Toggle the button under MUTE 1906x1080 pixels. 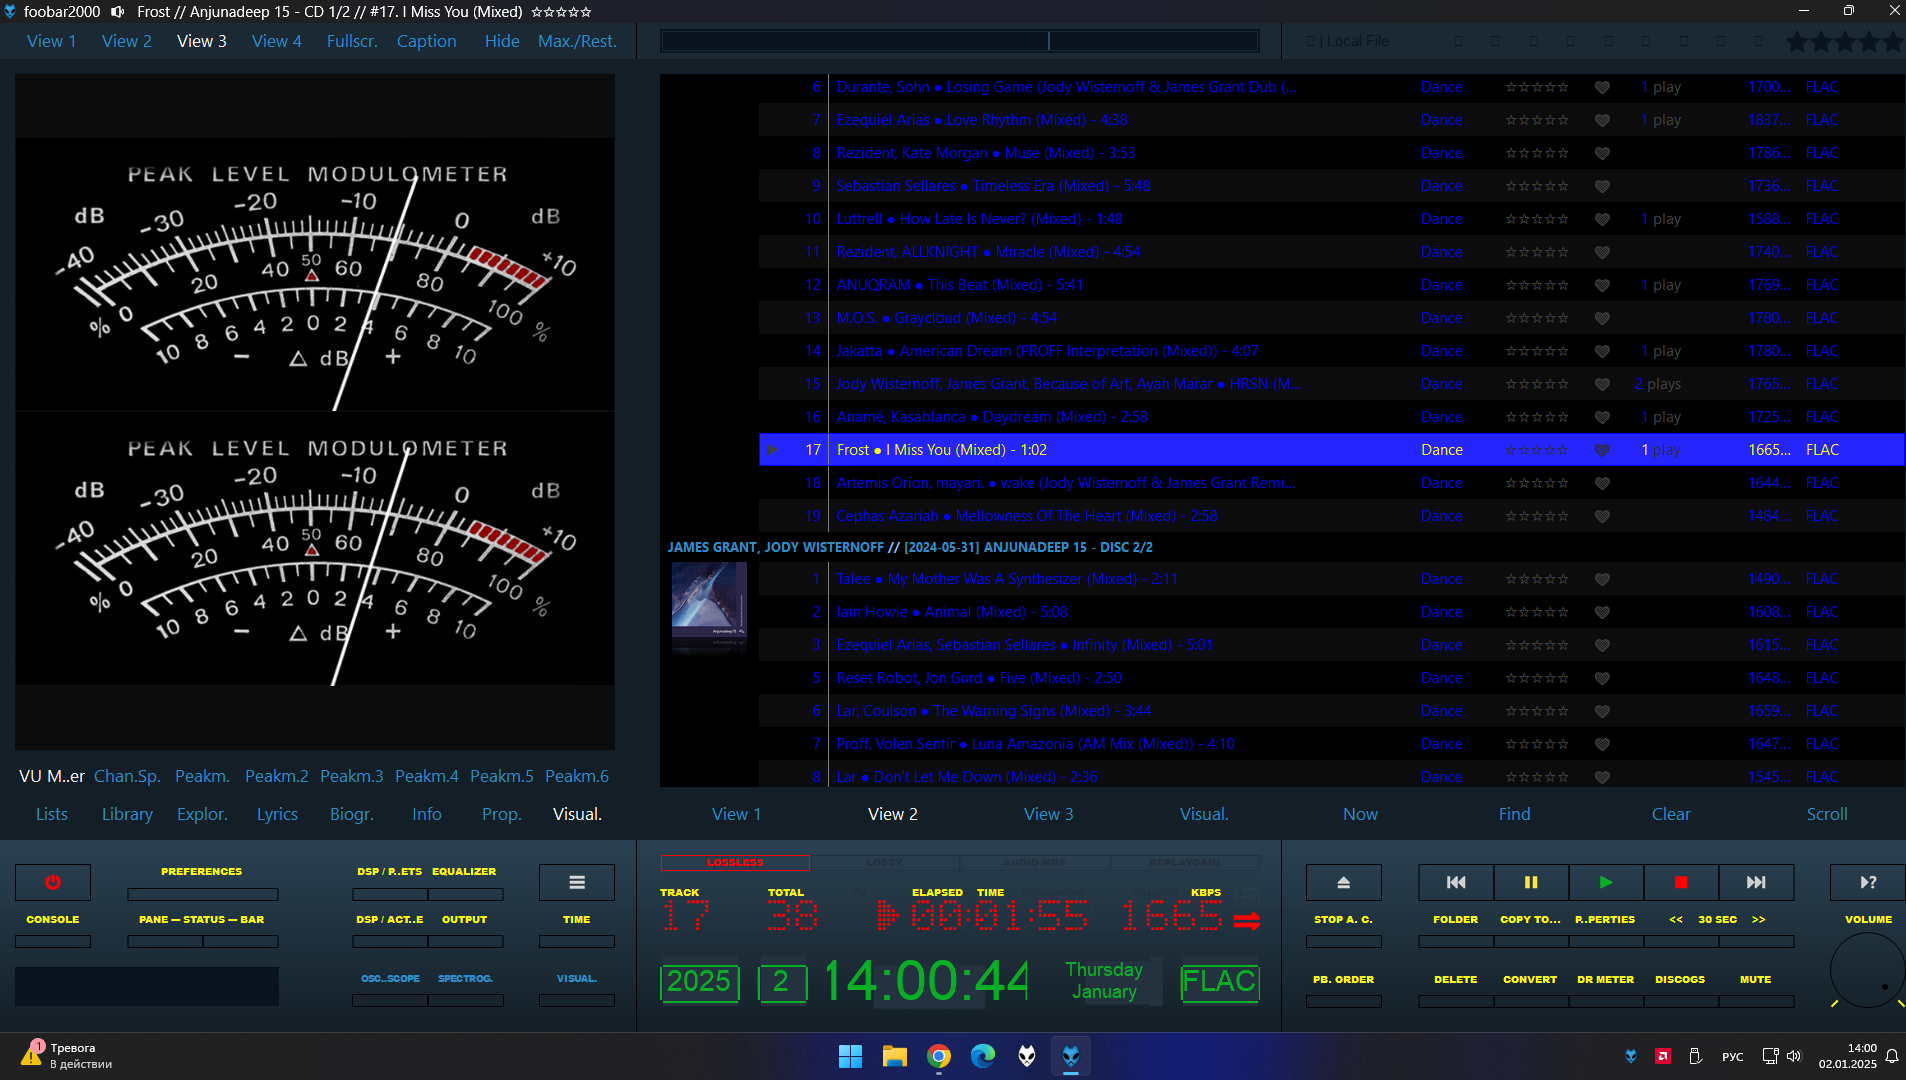pos(1755,1000)
